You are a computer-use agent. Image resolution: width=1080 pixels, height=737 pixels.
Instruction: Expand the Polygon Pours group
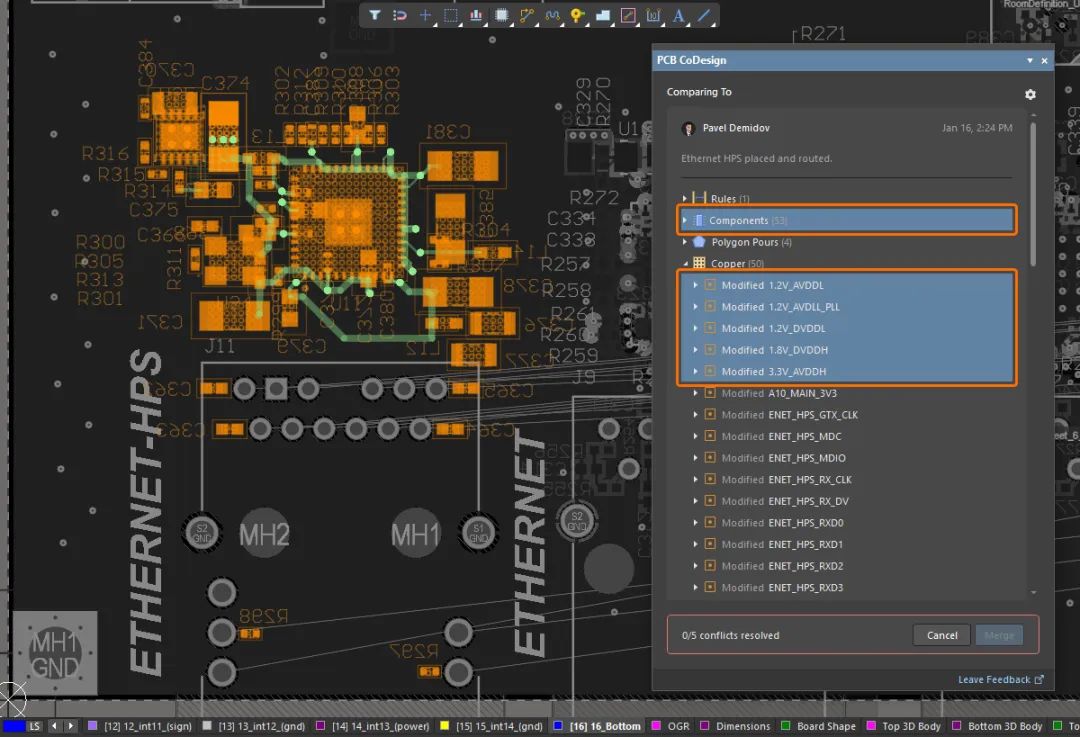(x=685, y=242)
